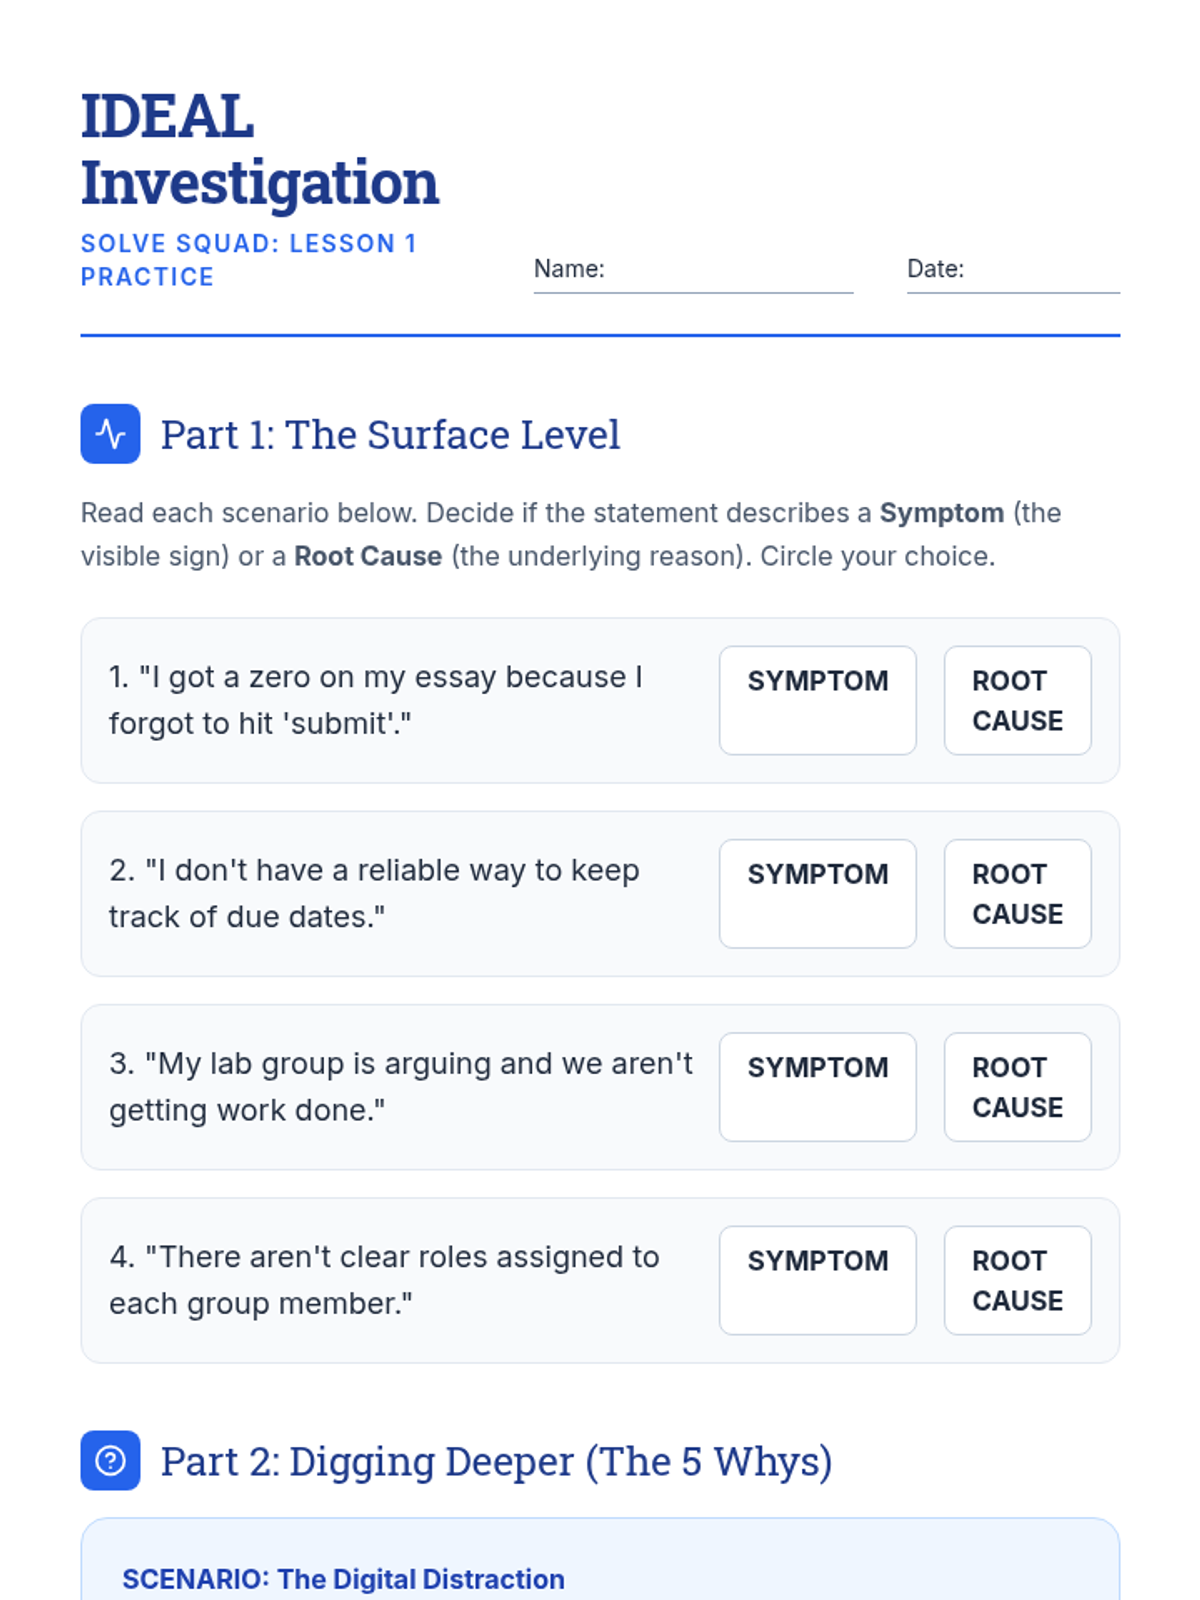Screen dimensions: 1200x1600
Task: Click scenario 3 lab group statement text
Action: (400, 1087)
